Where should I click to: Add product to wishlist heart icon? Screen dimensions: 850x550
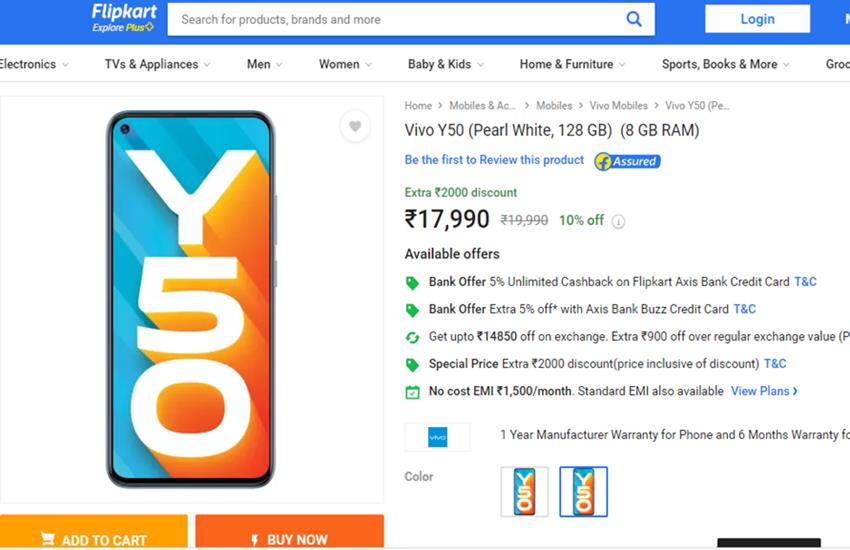click(x=354, y=126)
